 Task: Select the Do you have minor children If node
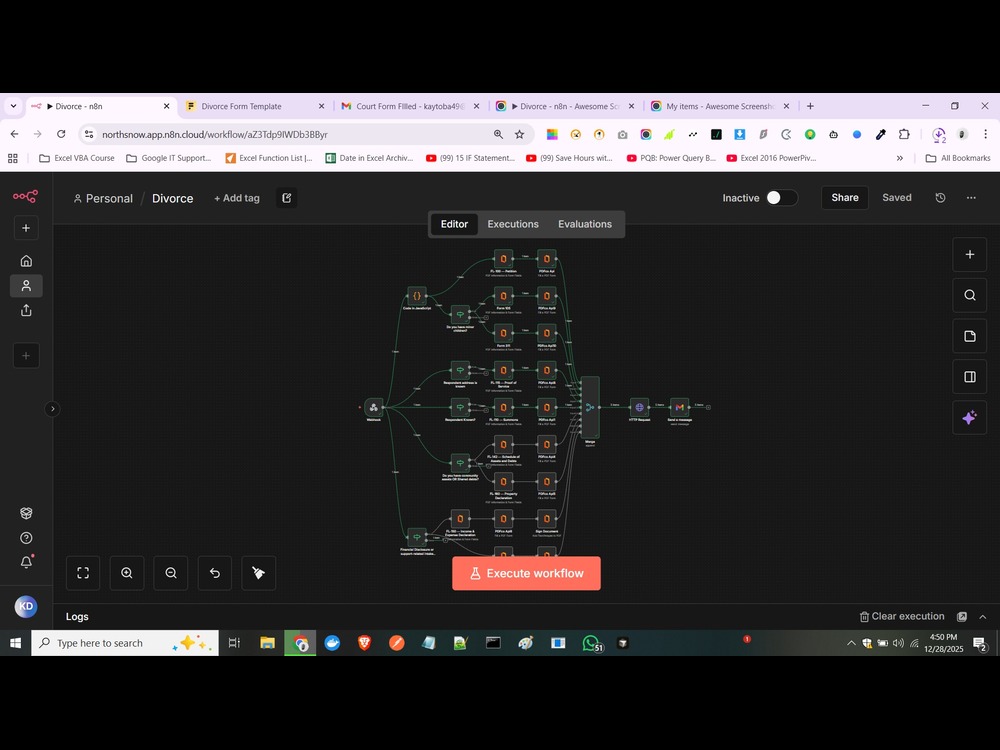[x=460, y=314]
